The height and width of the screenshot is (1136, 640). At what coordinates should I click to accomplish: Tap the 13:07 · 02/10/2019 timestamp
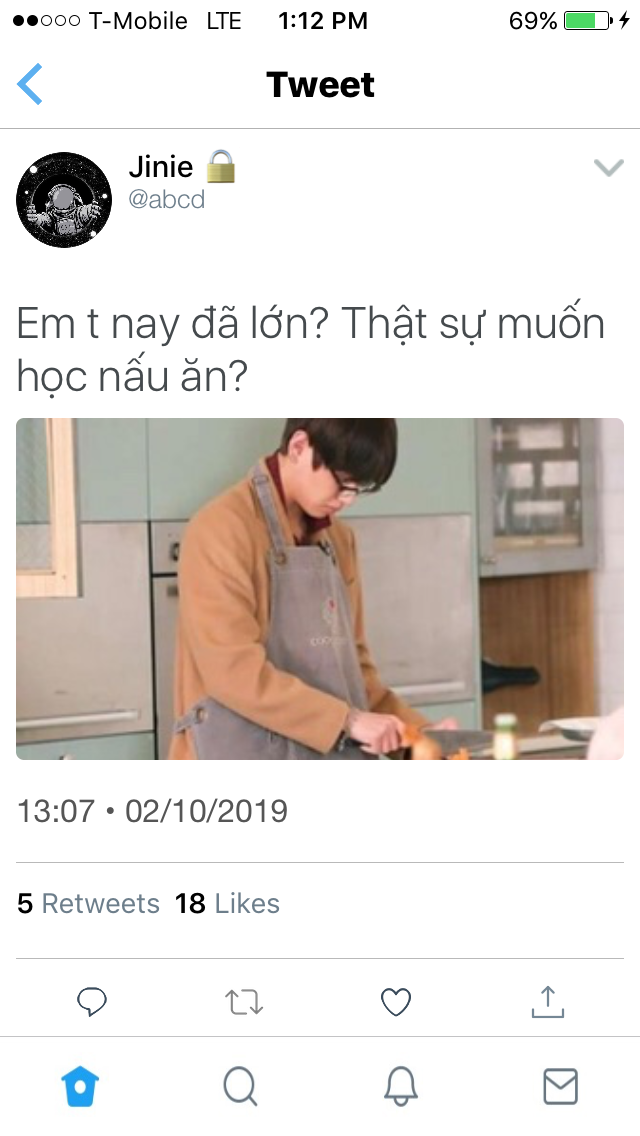click(152, 811)
